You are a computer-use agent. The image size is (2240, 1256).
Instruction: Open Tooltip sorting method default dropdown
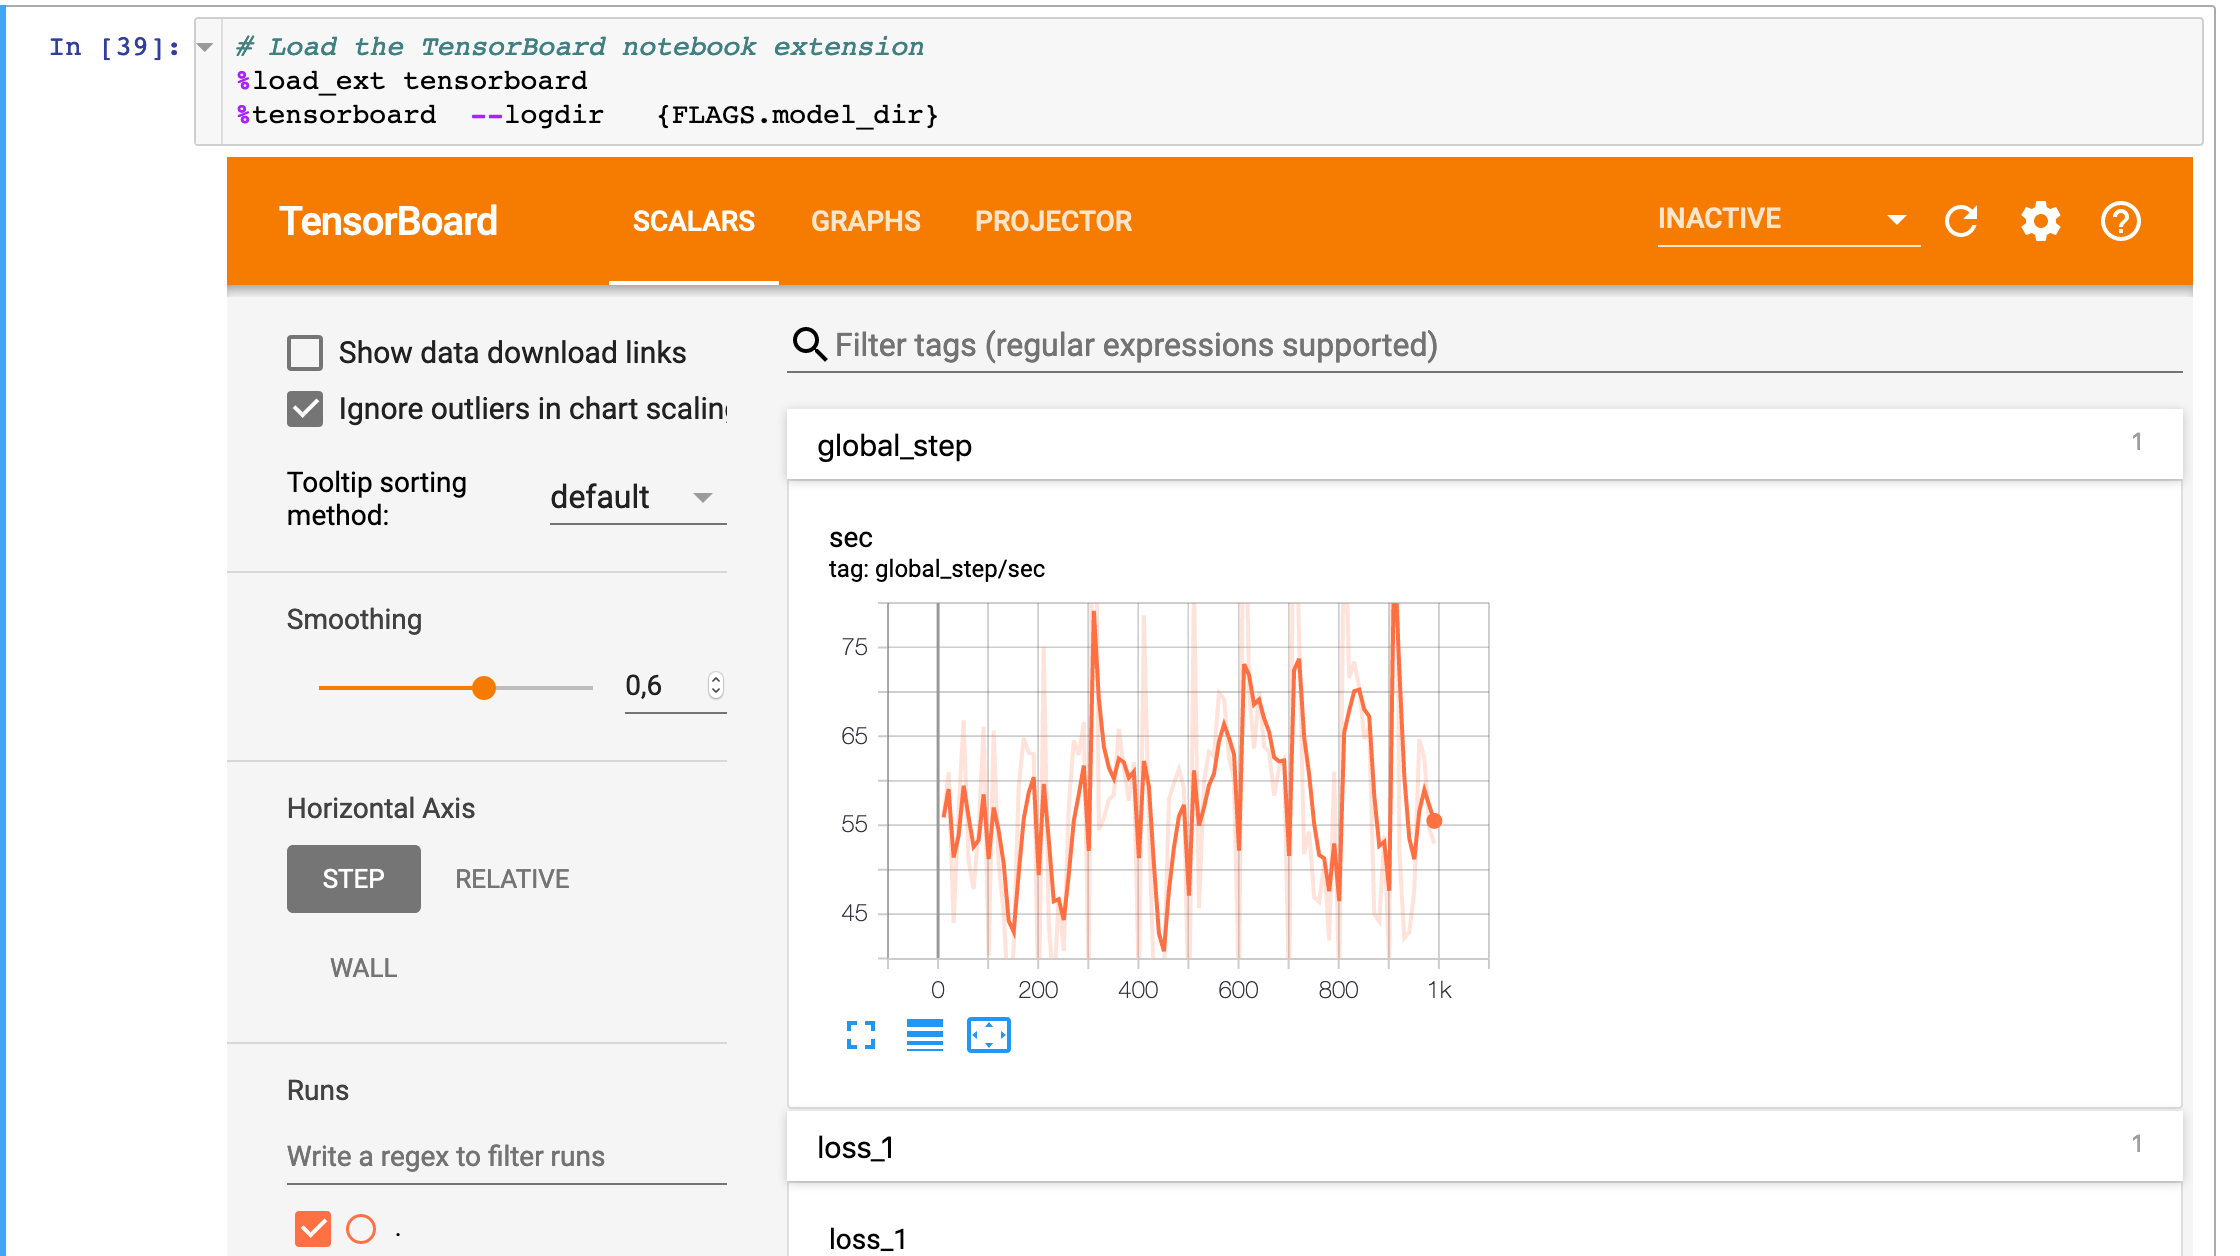637,497
